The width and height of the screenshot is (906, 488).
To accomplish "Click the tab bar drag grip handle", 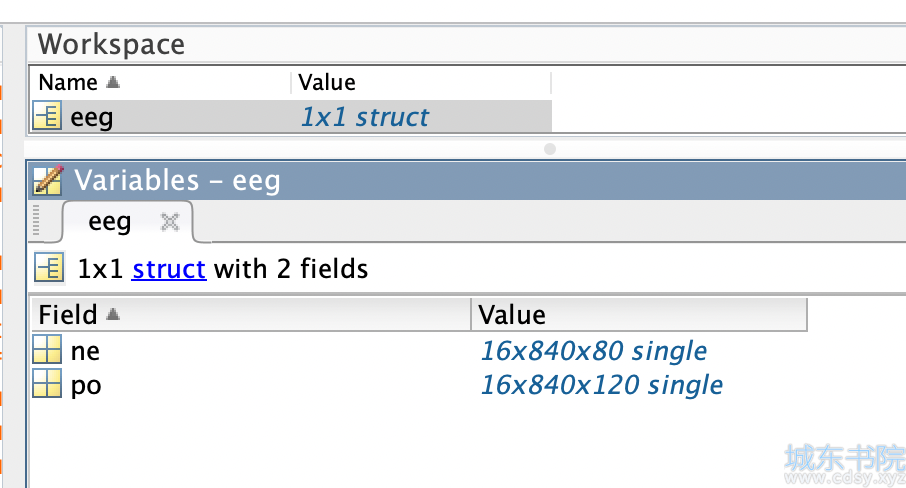I will (x=36, y=221).
